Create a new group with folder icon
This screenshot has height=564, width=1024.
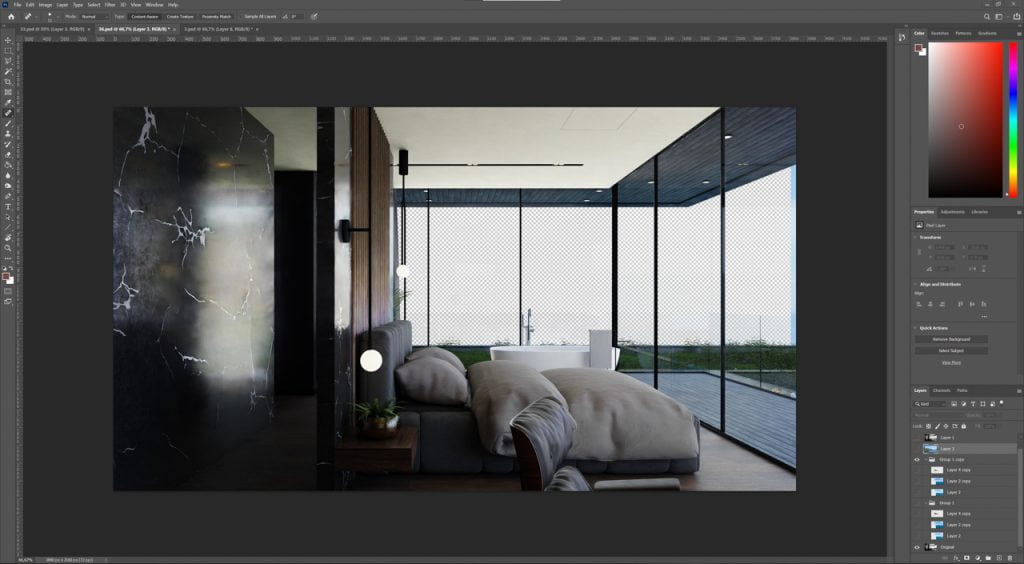tap(987, 557)
